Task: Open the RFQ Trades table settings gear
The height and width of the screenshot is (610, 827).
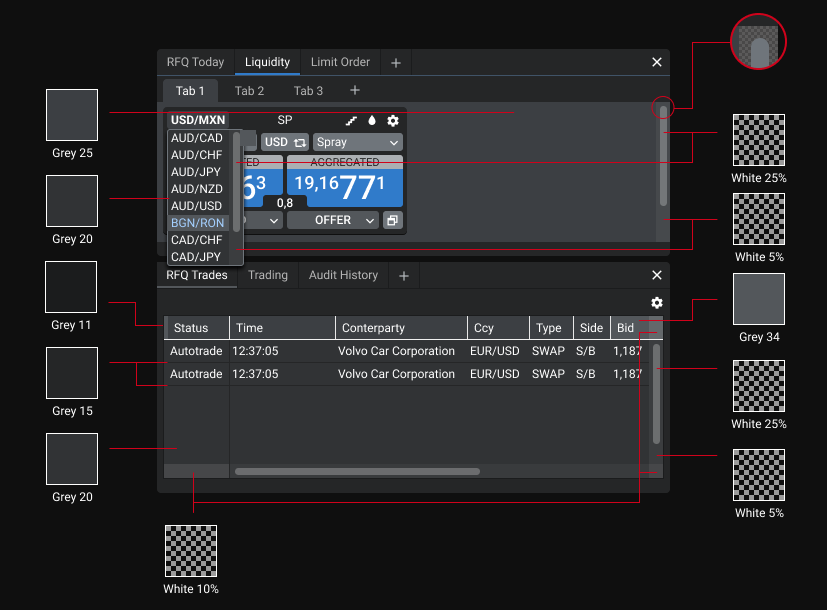Action: point(657,303)
